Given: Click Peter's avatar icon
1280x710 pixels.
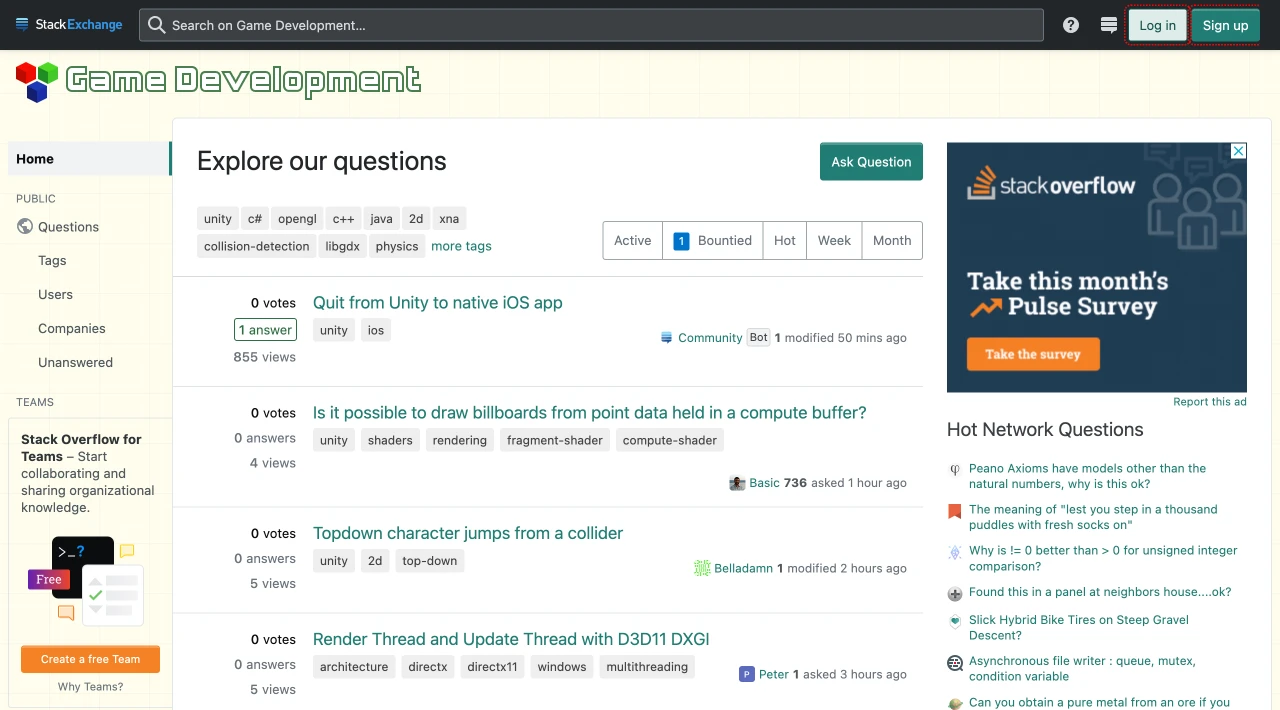Looking at the screenshot, I should [x=747, y=674].
